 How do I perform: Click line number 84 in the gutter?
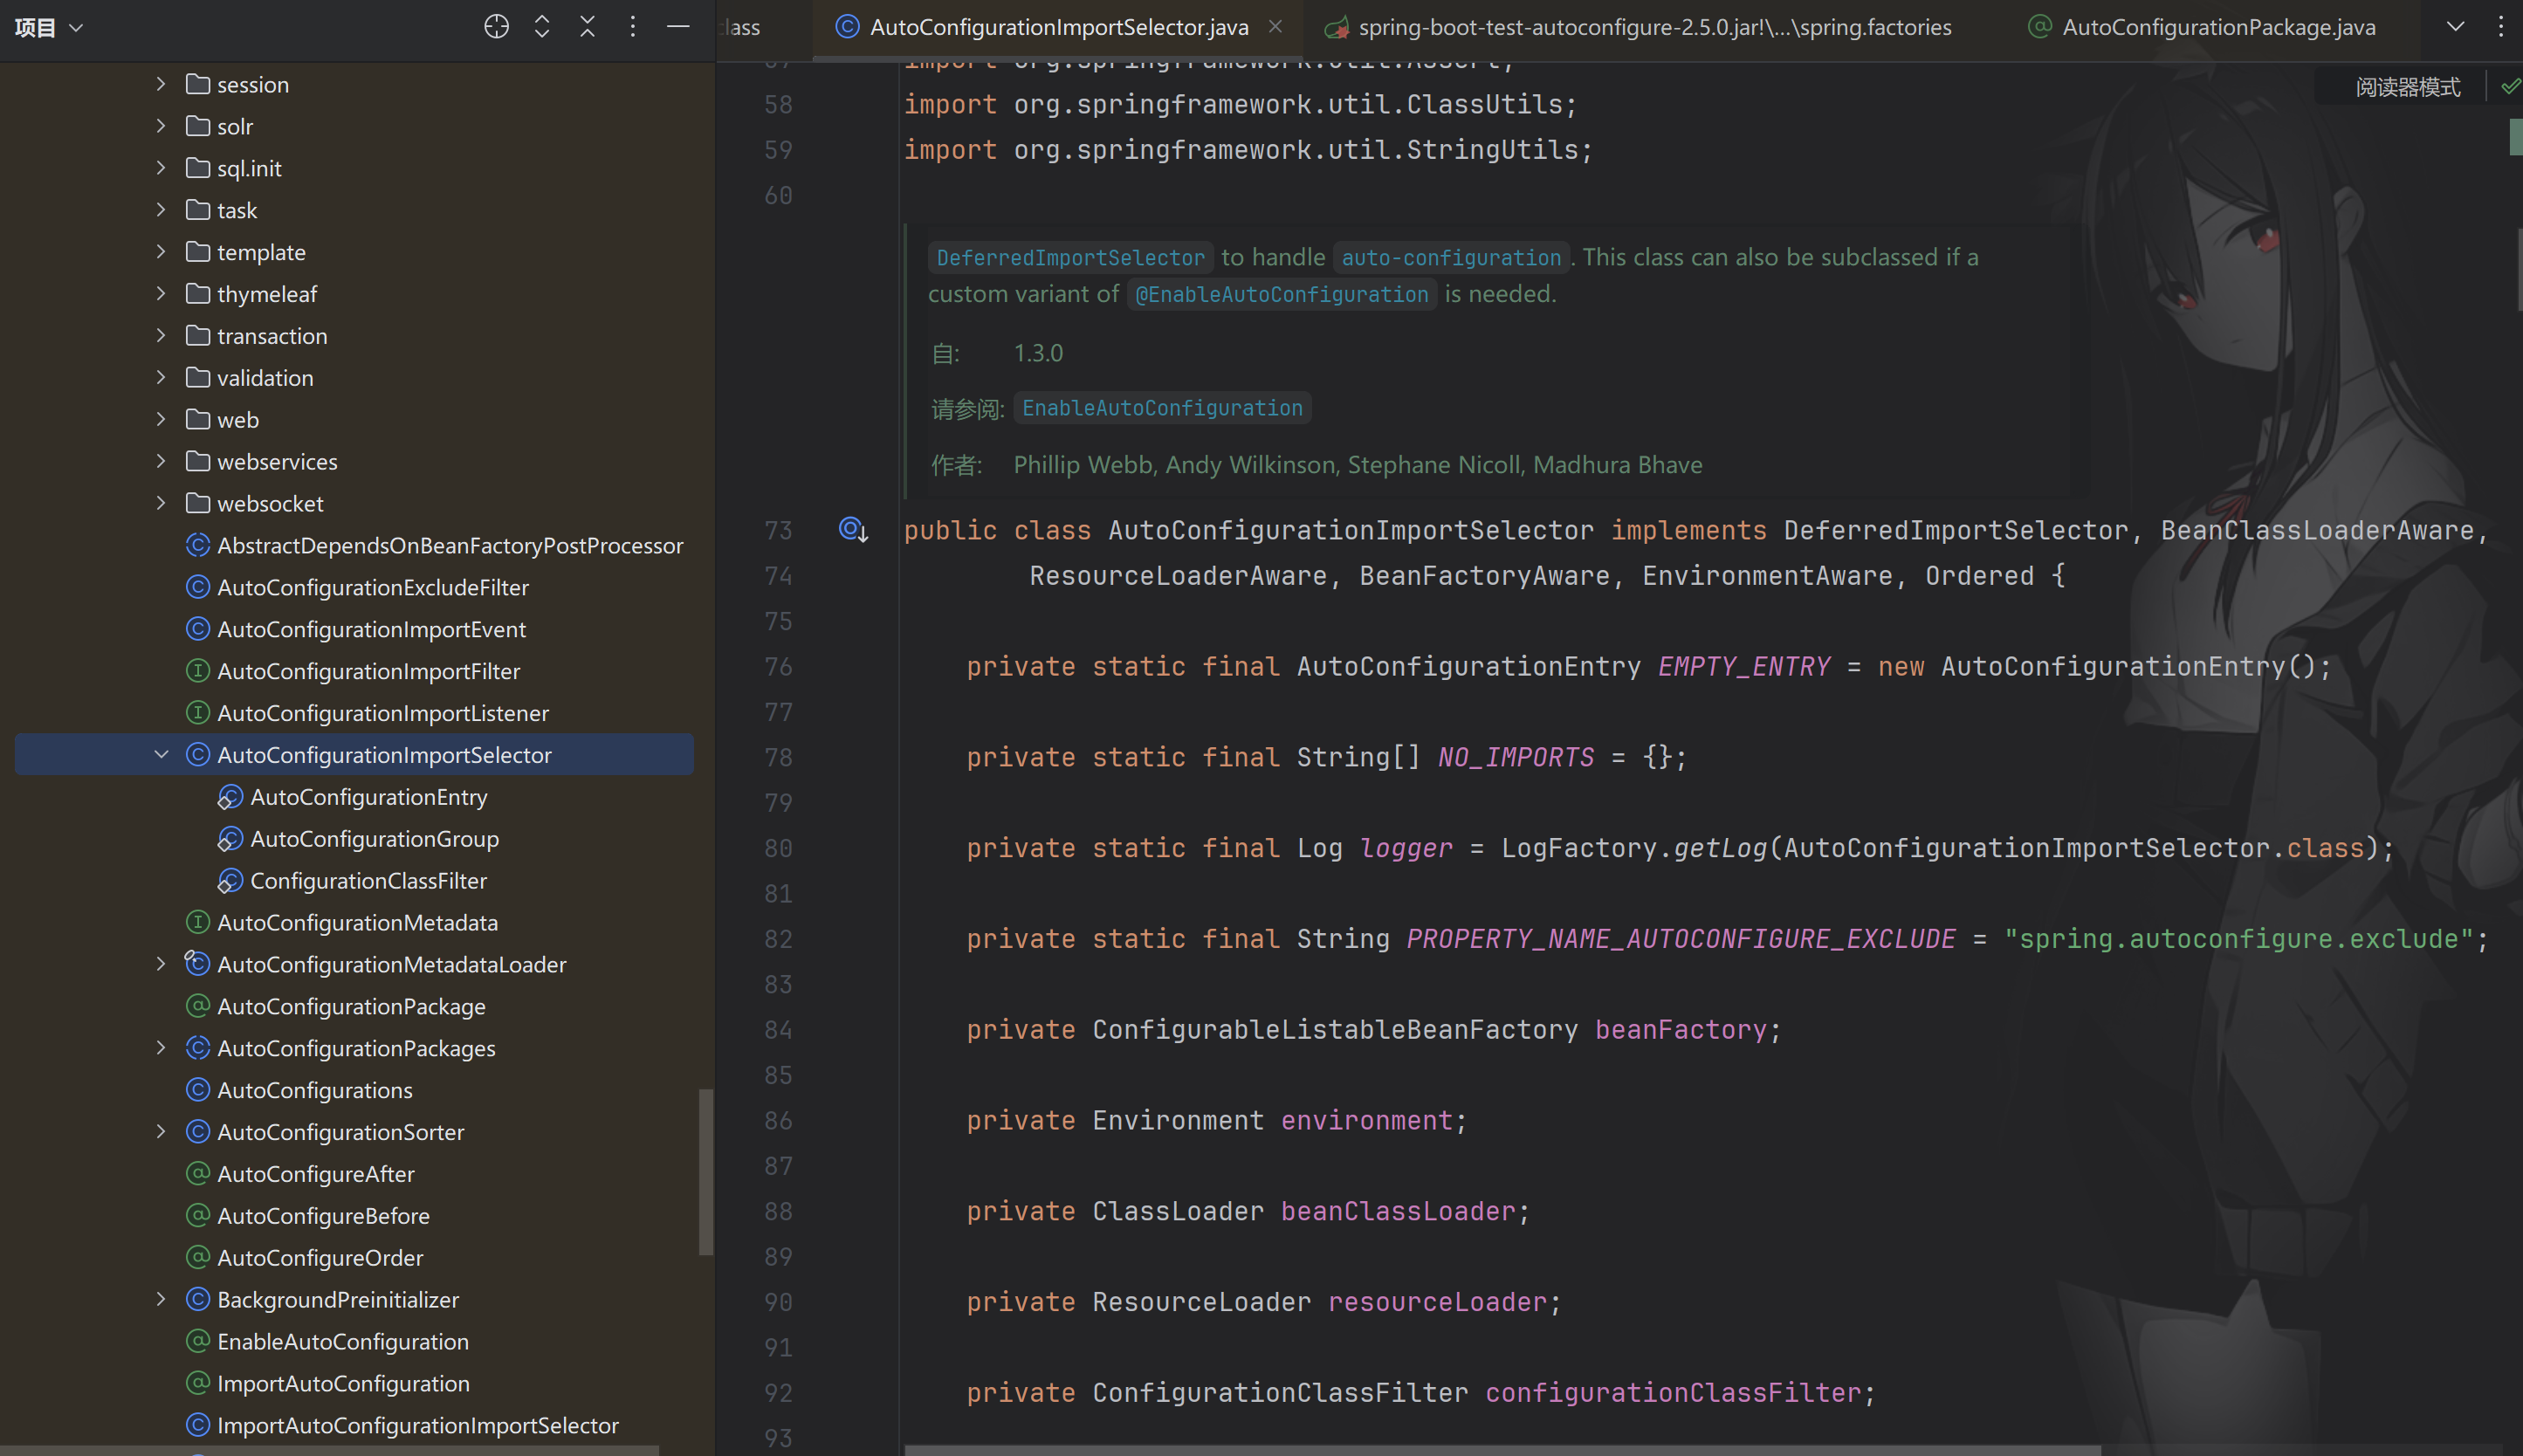[778, 1030]
